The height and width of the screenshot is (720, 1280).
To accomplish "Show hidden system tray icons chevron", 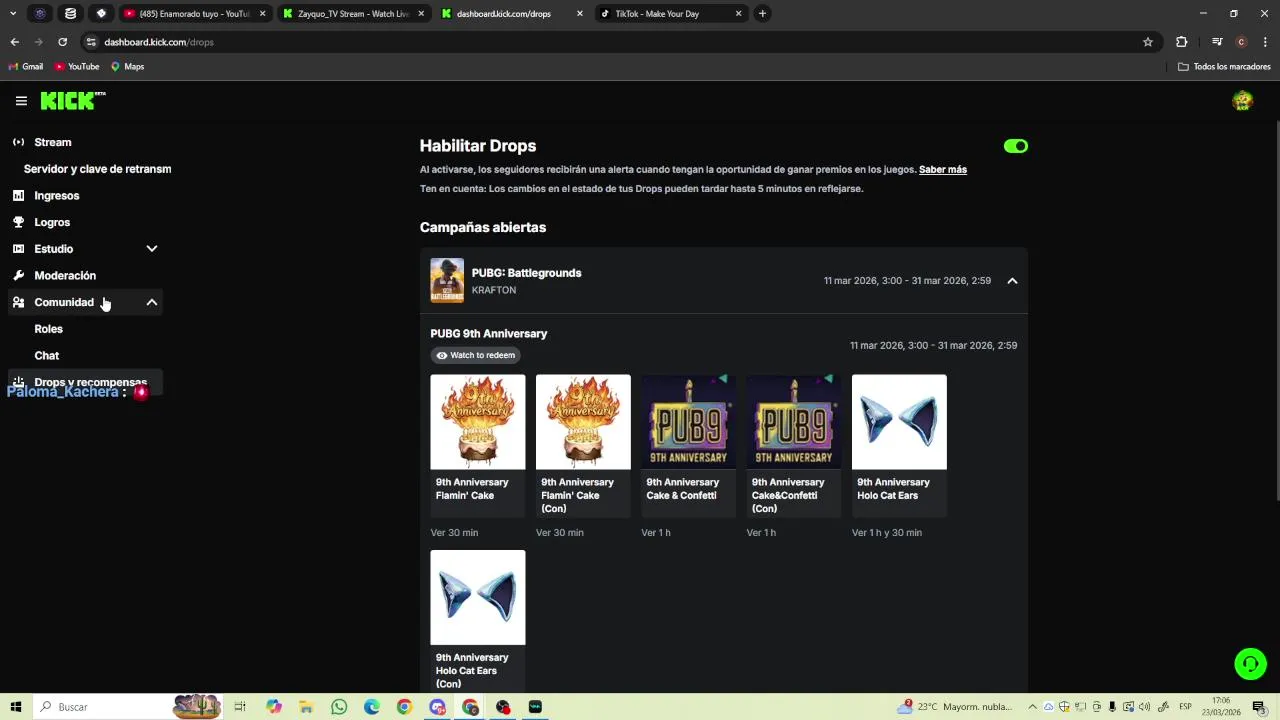I will [x=1033, y=707].
